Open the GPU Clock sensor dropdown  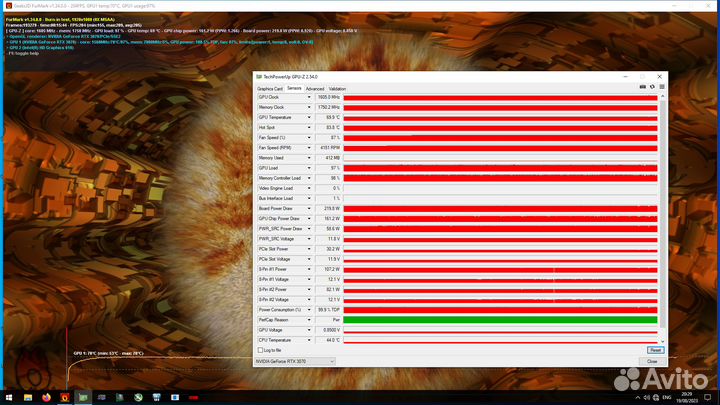click(x=309, y=97)
